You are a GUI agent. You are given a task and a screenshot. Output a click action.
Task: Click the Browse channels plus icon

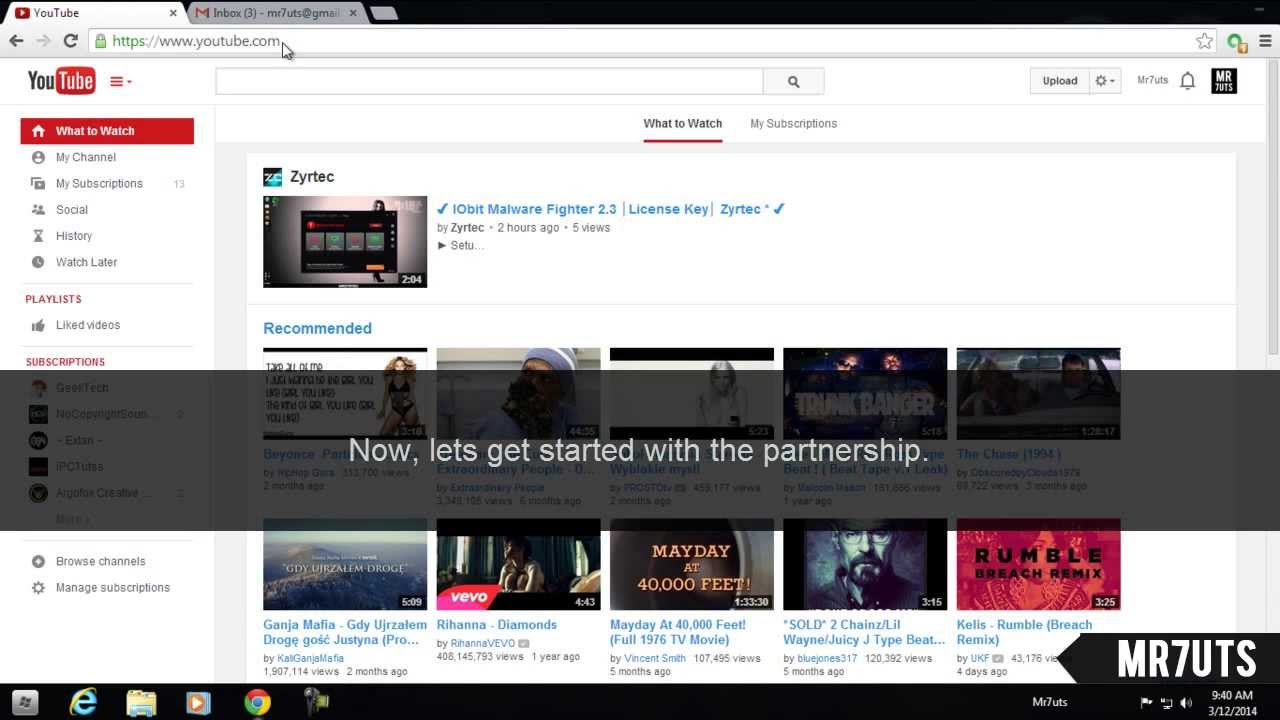[x=38, y=562]
